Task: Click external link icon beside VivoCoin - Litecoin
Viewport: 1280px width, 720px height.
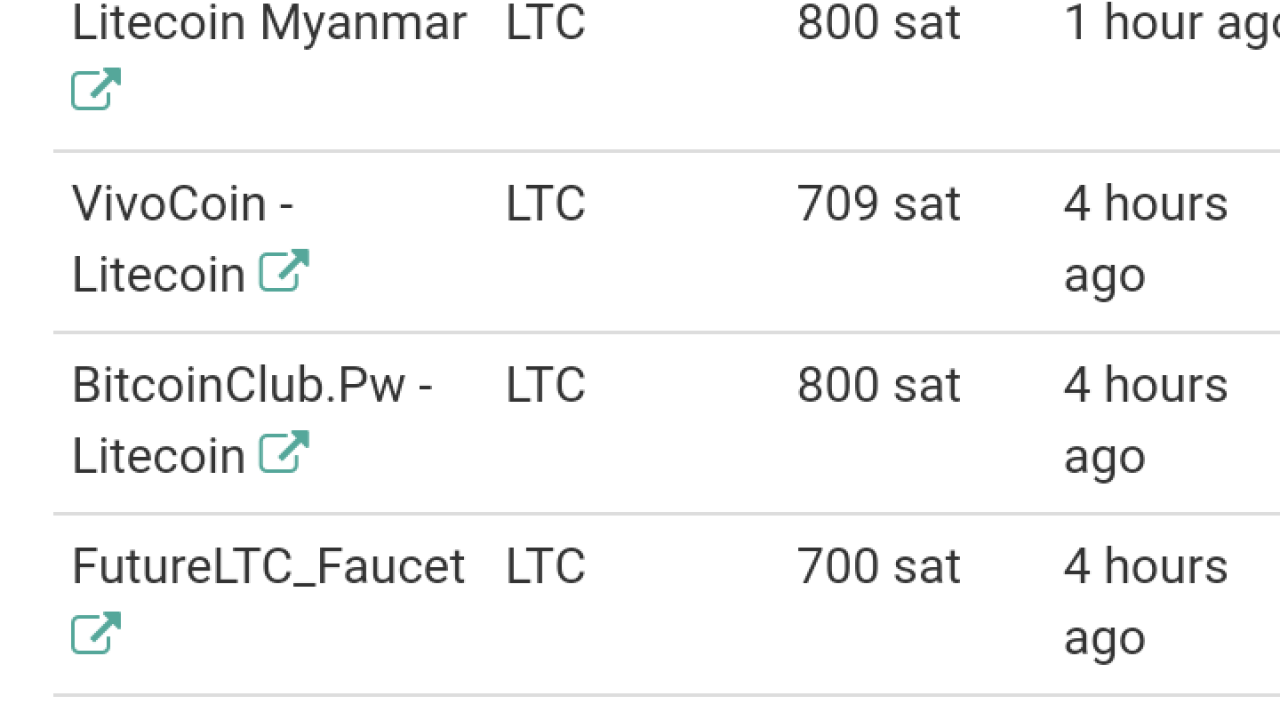Action: click(284, 272)
